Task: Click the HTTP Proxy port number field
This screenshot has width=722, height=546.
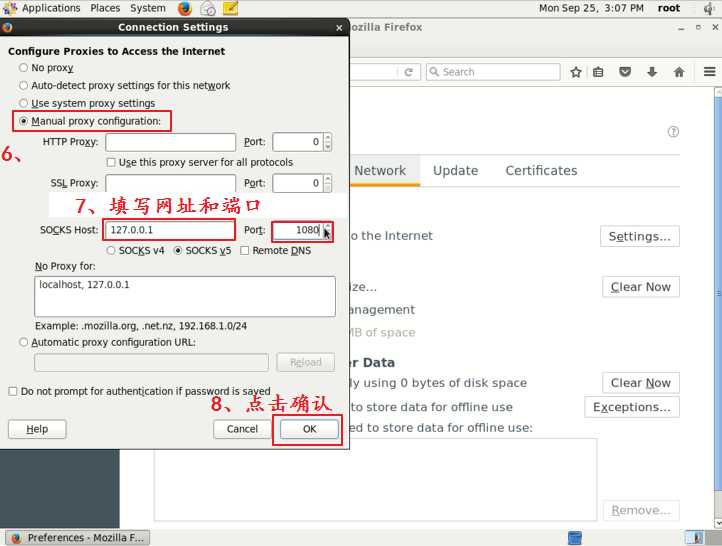Action: click(x=298, y=142)
